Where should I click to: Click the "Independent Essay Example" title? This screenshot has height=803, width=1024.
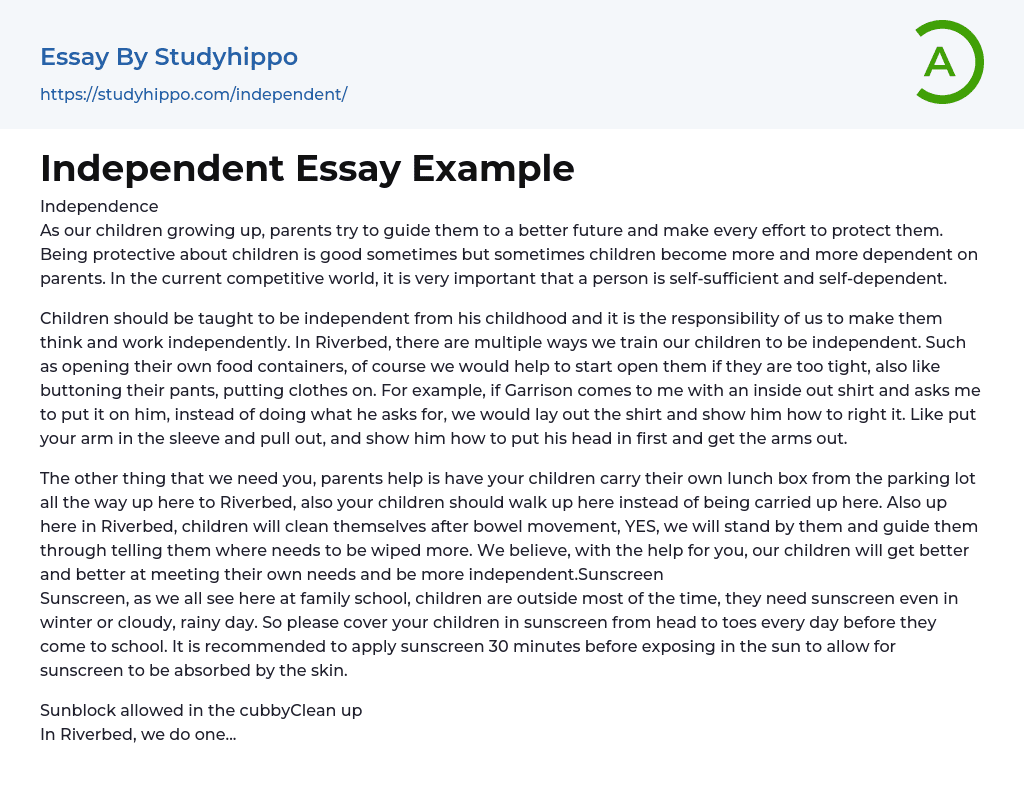307,168
